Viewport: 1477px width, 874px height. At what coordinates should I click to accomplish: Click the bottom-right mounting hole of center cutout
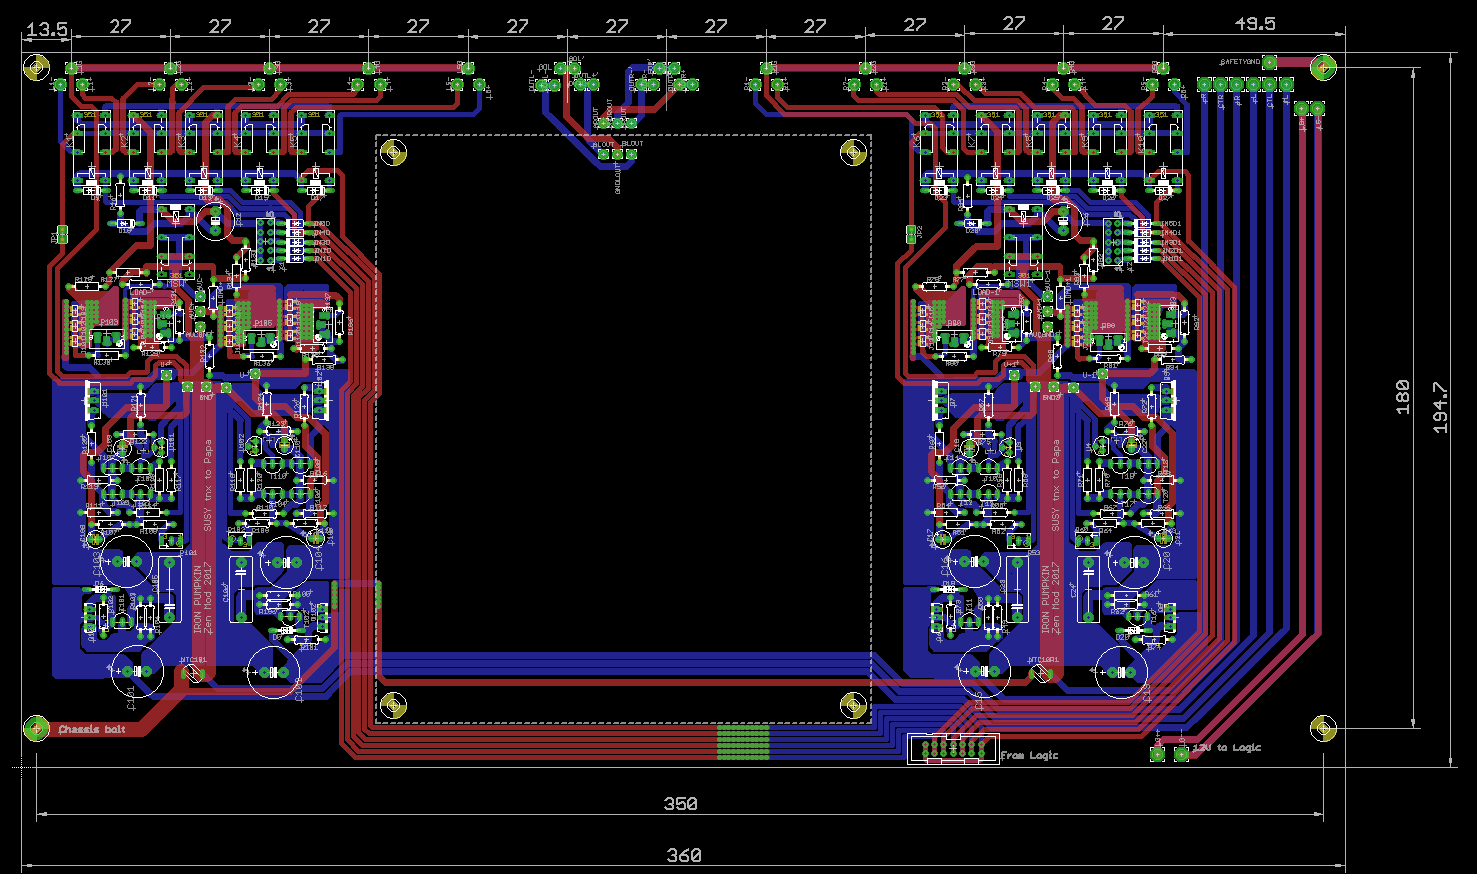point(853,706)
